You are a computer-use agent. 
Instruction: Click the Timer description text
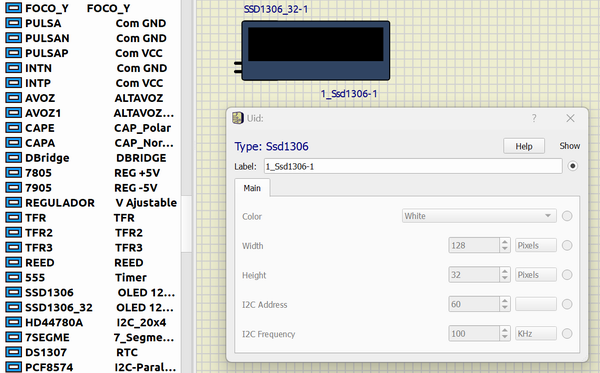[131, 277]
